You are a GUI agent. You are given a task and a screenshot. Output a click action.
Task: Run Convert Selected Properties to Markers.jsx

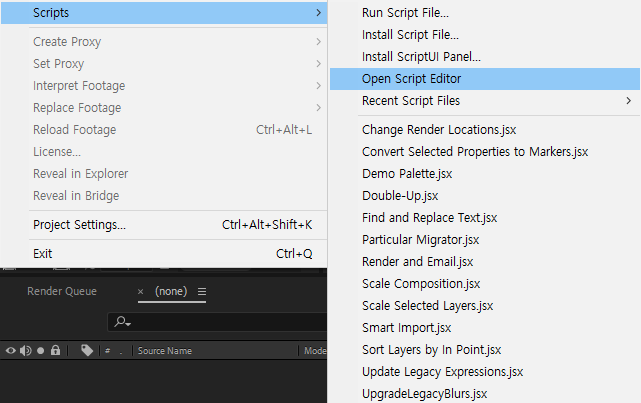485,152
